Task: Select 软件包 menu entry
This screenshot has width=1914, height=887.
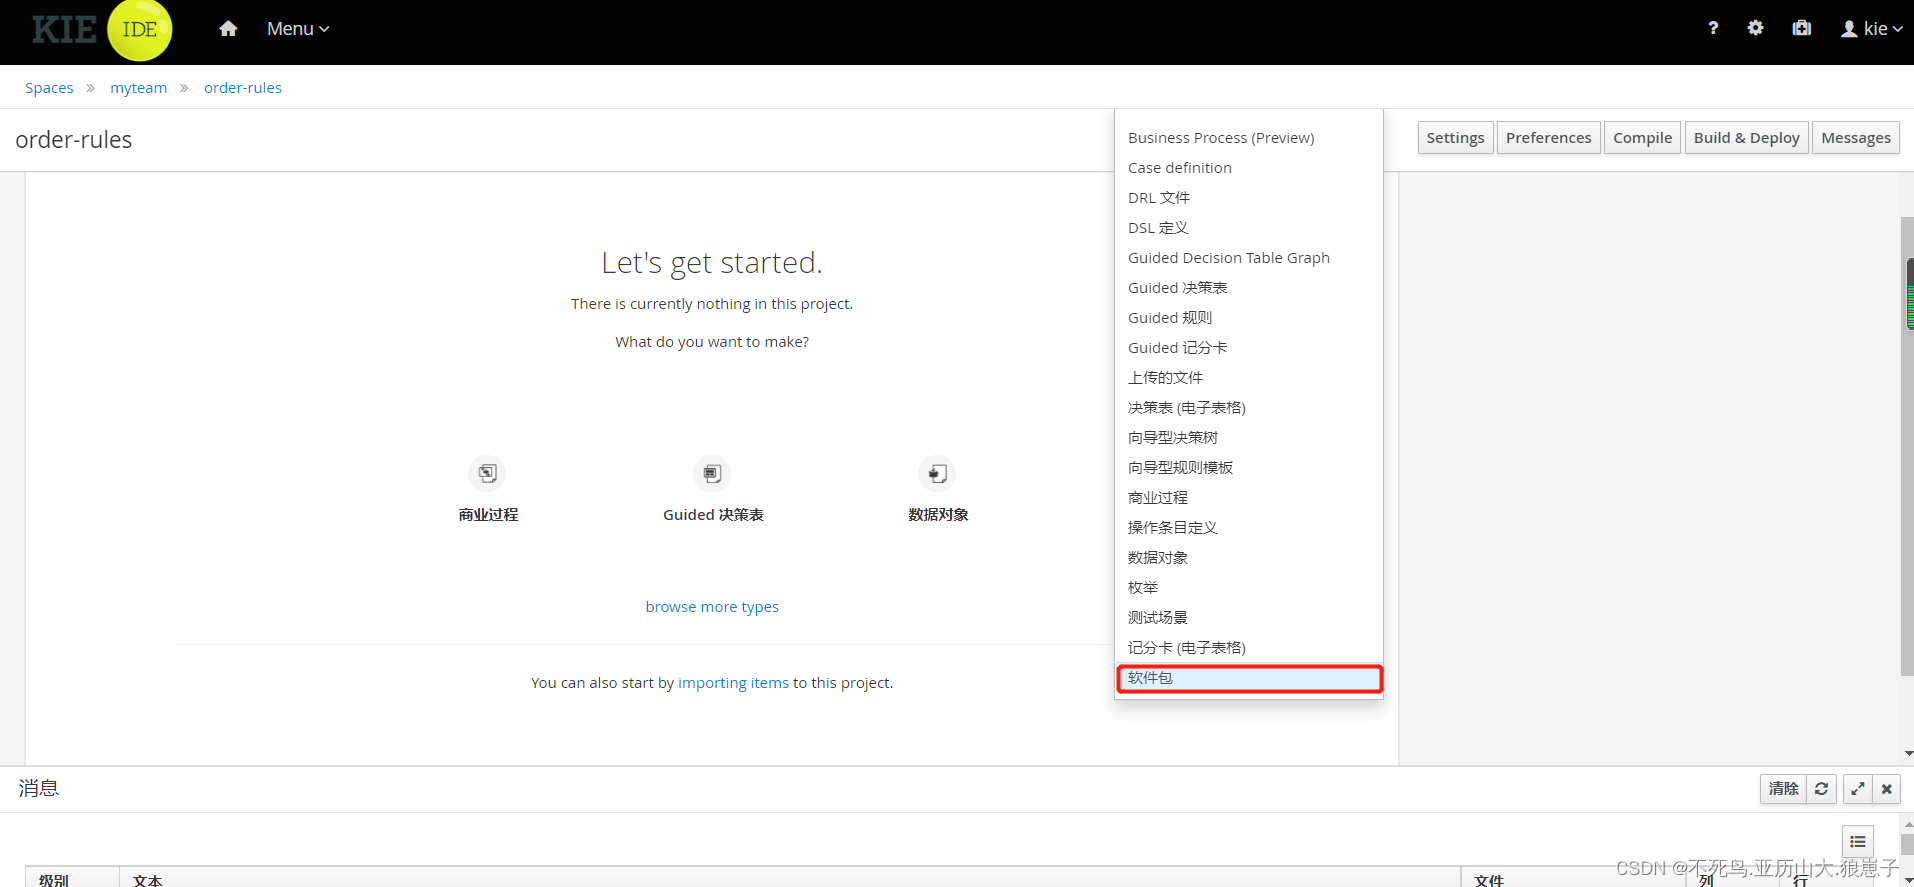Action: pos(1249,678)
